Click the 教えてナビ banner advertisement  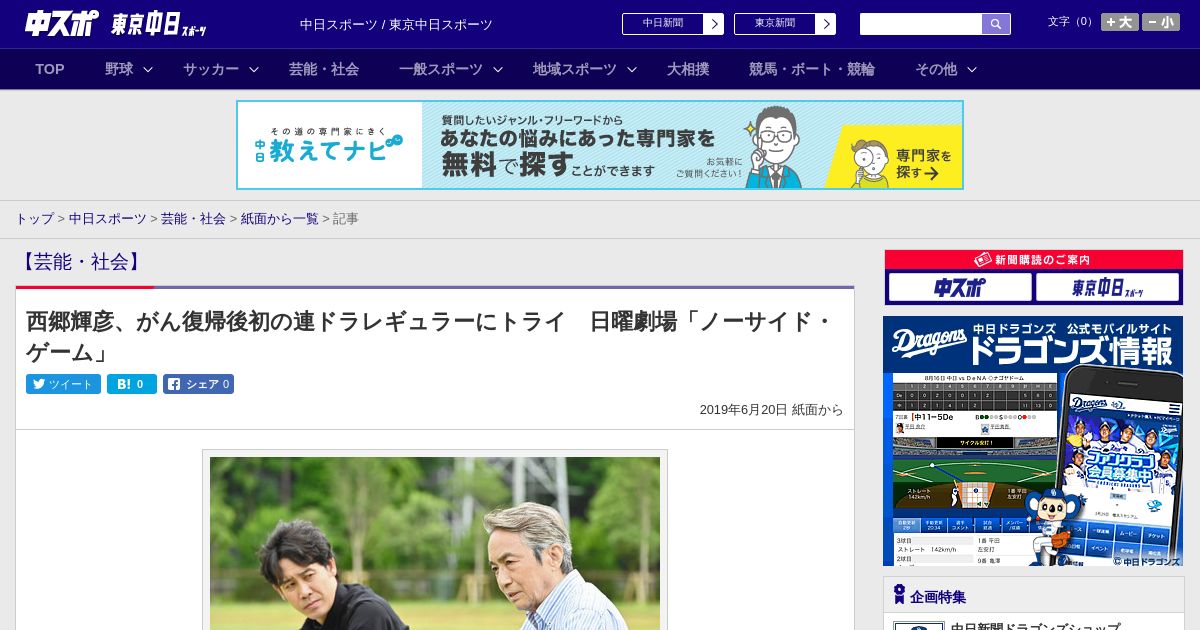click(x=600, y=145)
